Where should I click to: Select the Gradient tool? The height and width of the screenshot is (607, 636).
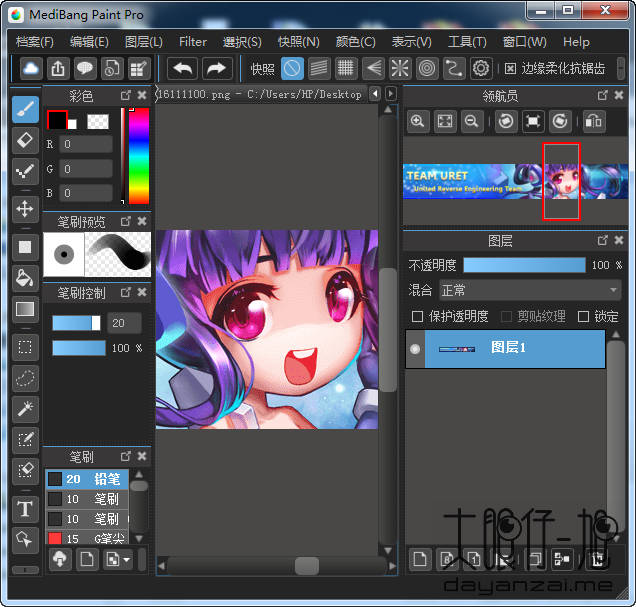point(25,309)
